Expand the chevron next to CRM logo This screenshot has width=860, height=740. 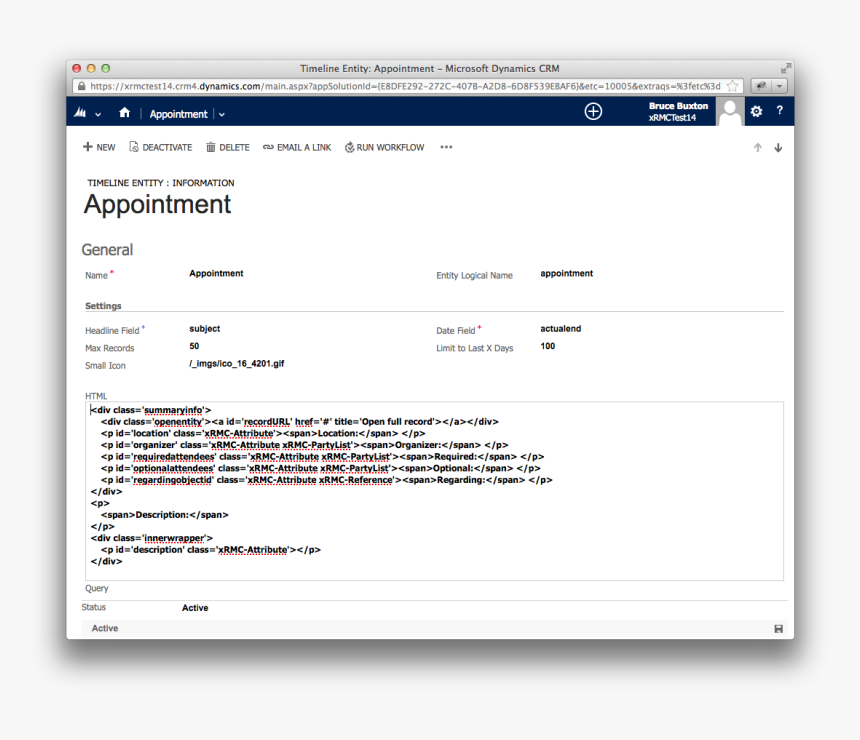coord(98,114)
